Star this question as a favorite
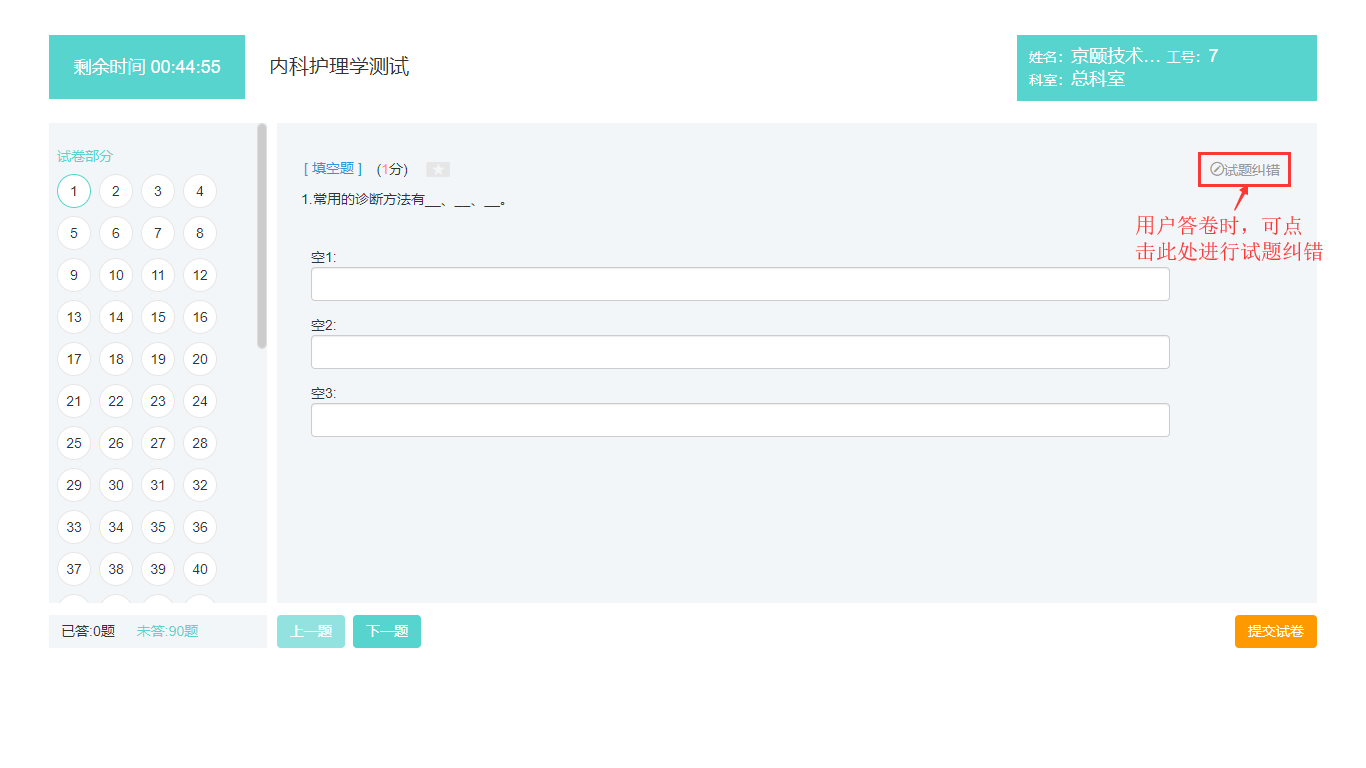The image size is (1366, 768). (438, 169)
